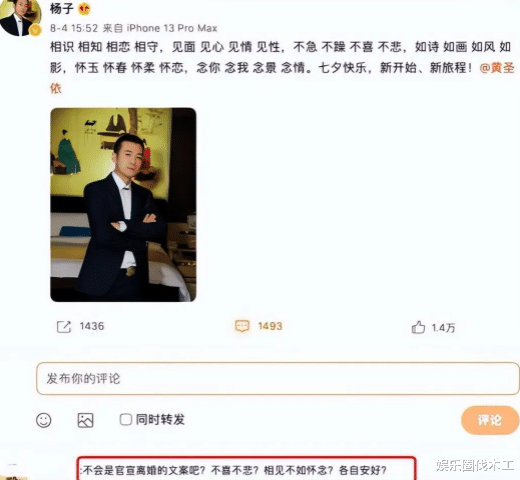This screenshot has width=520, height=480.
Task: Click the verified badge on the avatar
Action: point(35,31)
